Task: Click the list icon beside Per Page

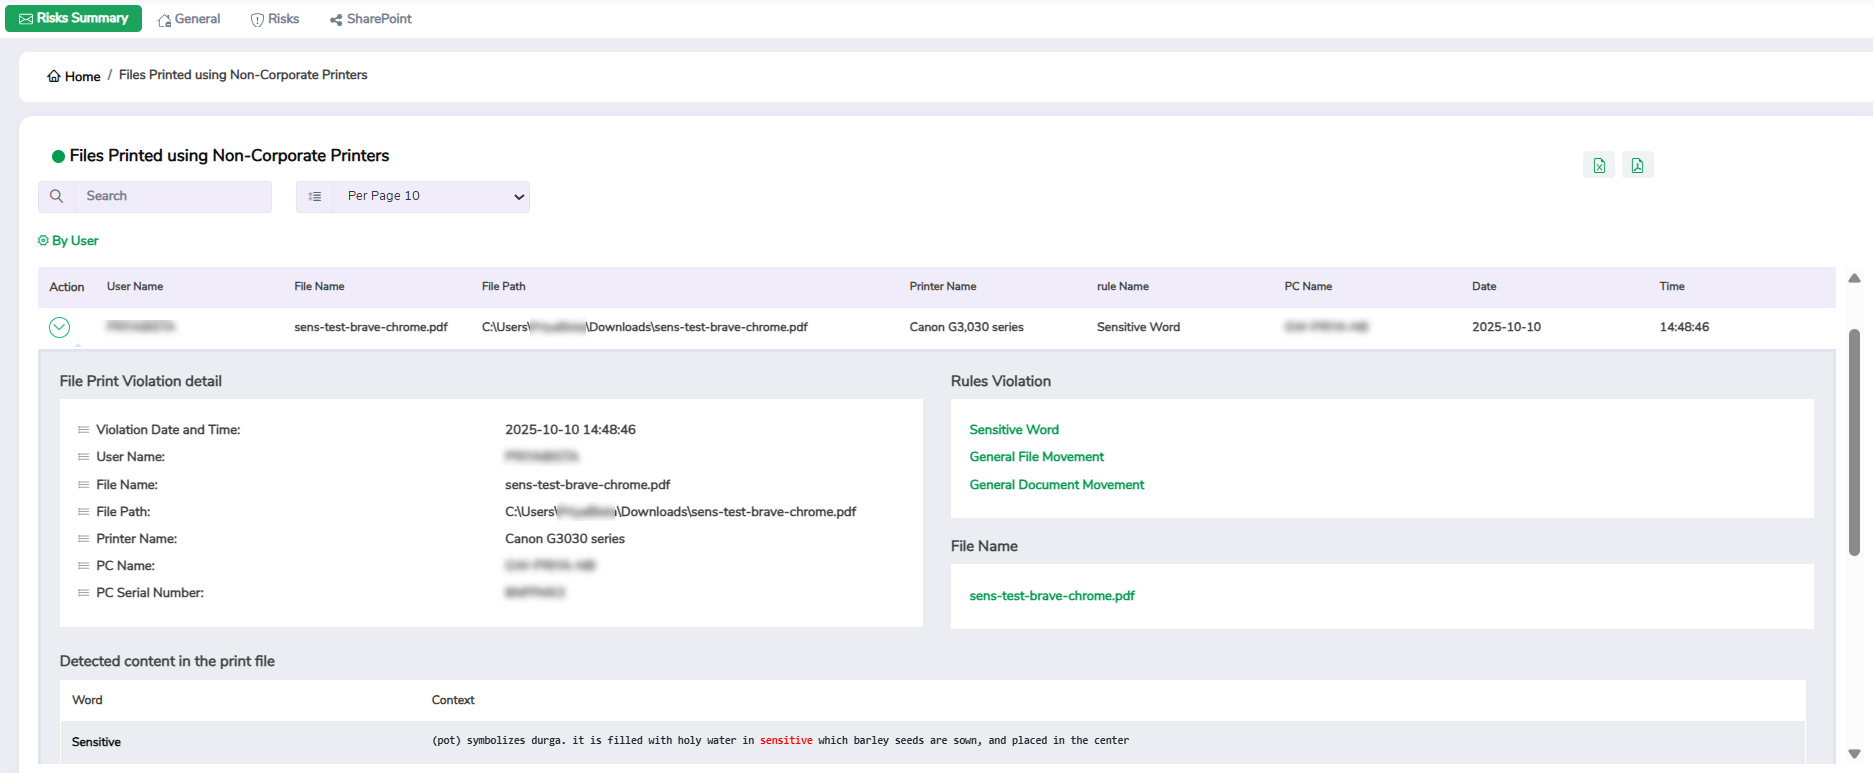Action: click(x=315, y=197)
